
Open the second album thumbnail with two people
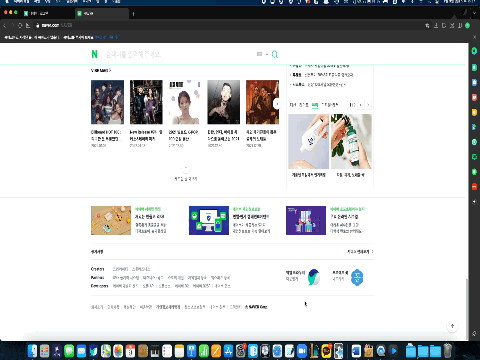point(146,102)
